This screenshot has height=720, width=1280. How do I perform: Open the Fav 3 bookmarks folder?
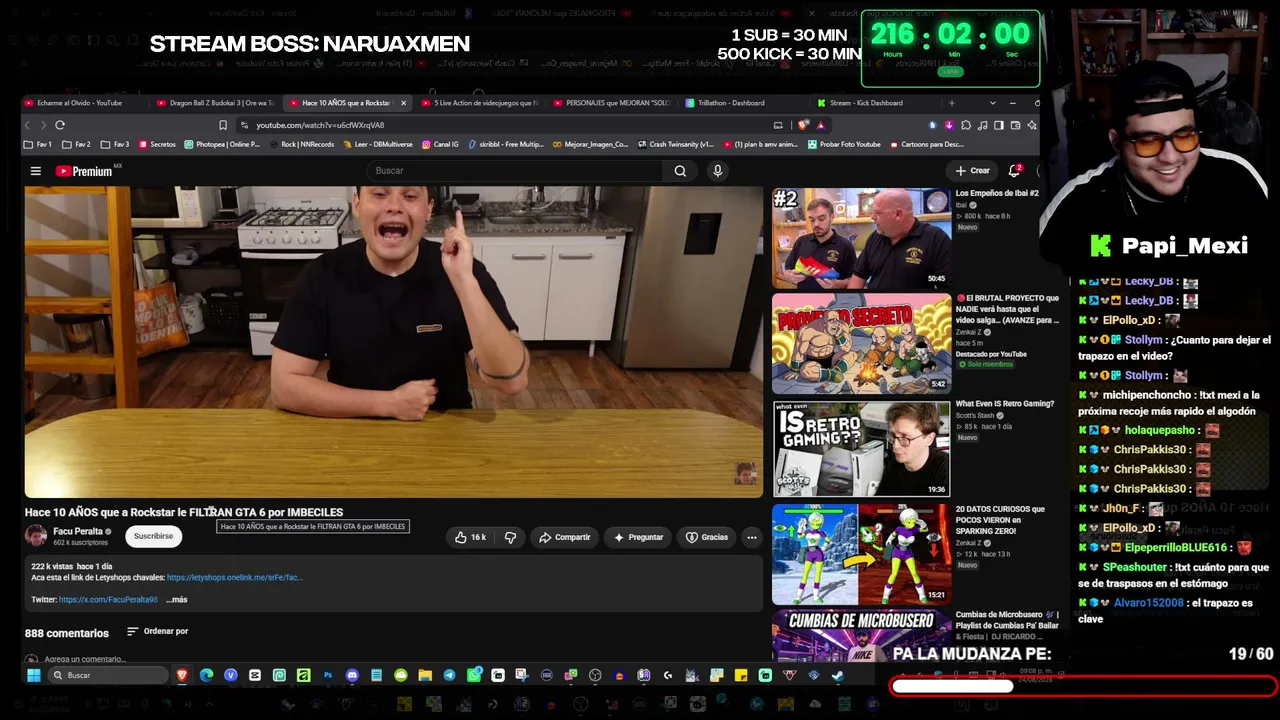pos(115,144)
